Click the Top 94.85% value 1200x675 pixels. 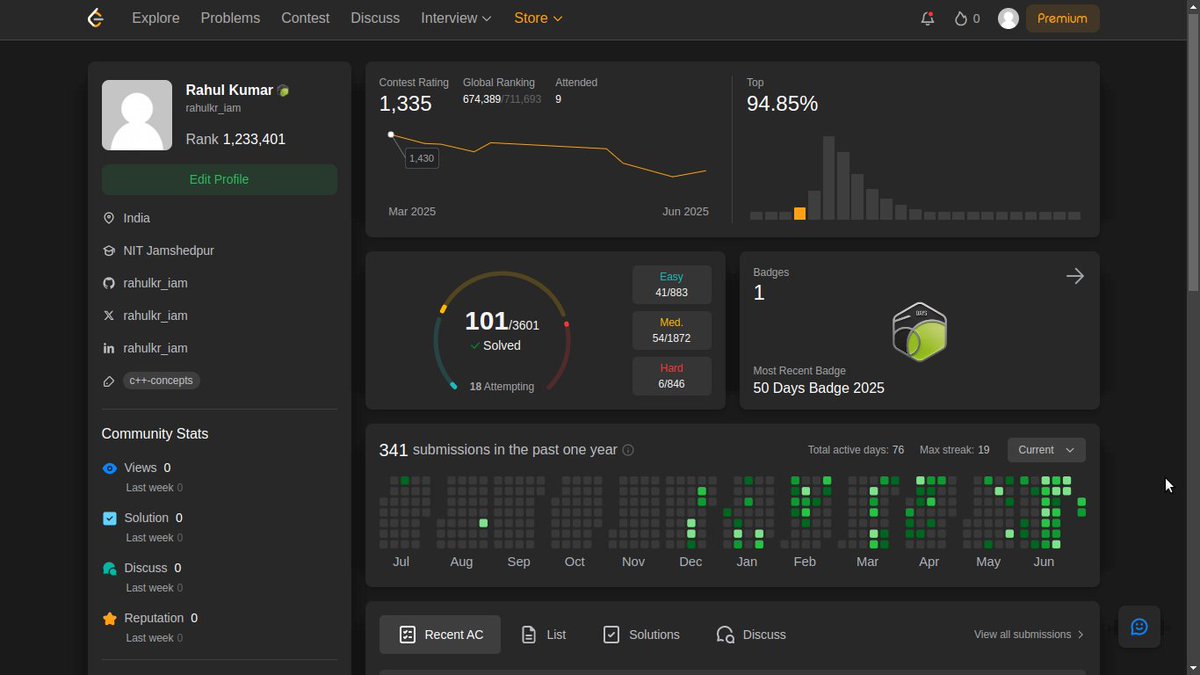[x=782, y=104]
